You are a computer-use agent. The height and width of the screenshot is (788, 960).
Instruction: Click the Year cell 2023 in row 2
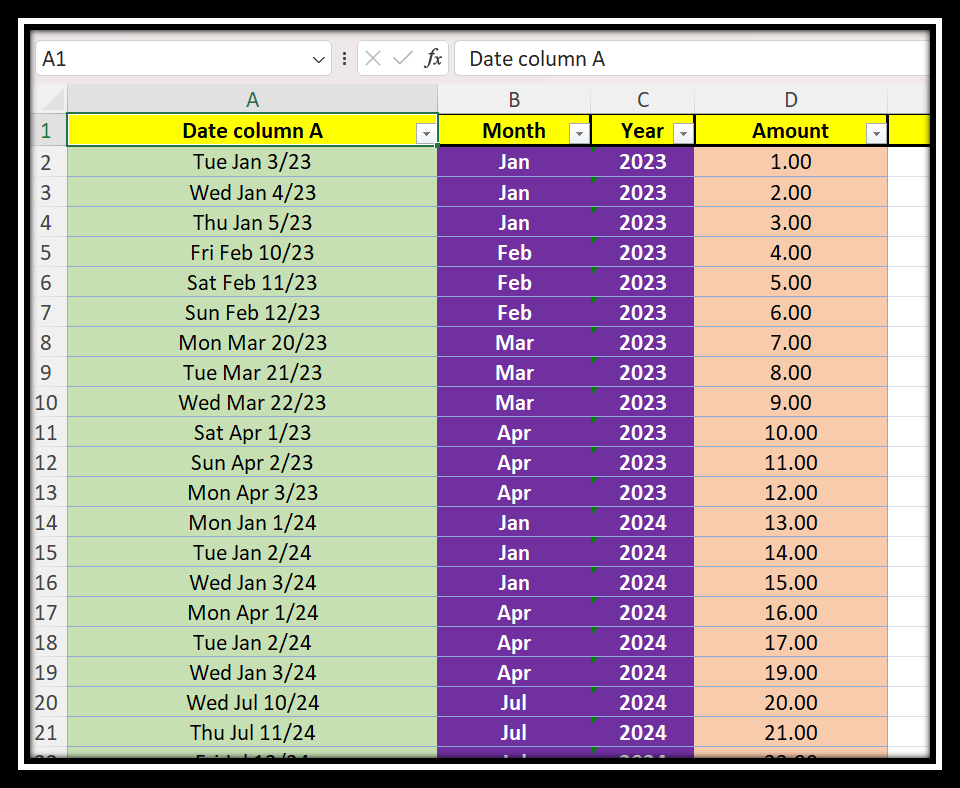643,162
